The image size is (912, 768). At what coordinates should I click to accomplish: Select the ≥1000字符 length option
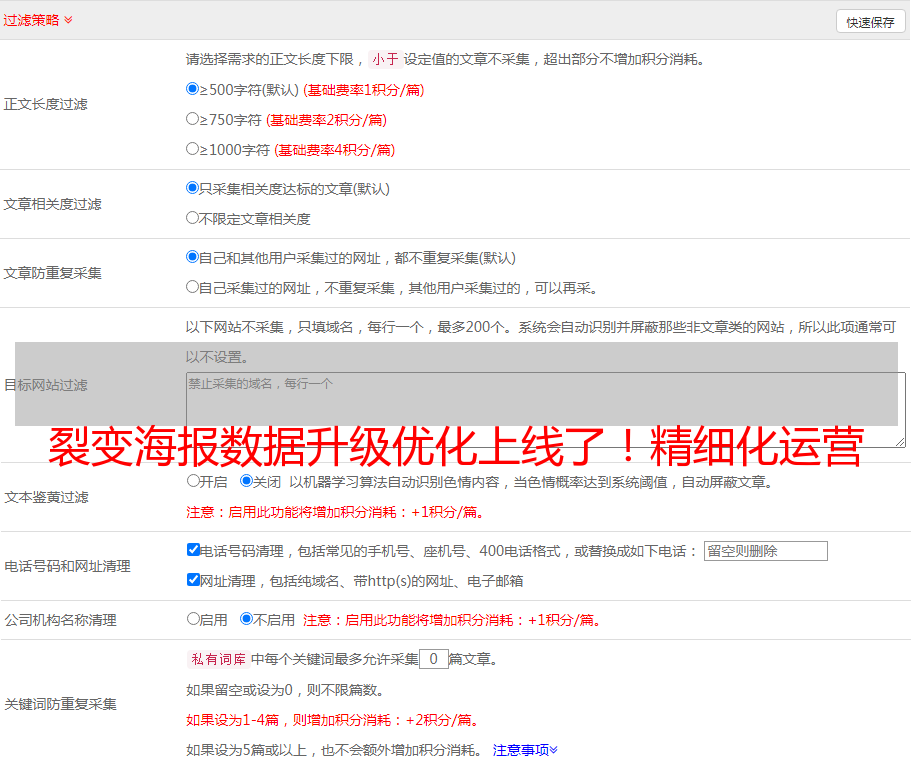(193, 149)
